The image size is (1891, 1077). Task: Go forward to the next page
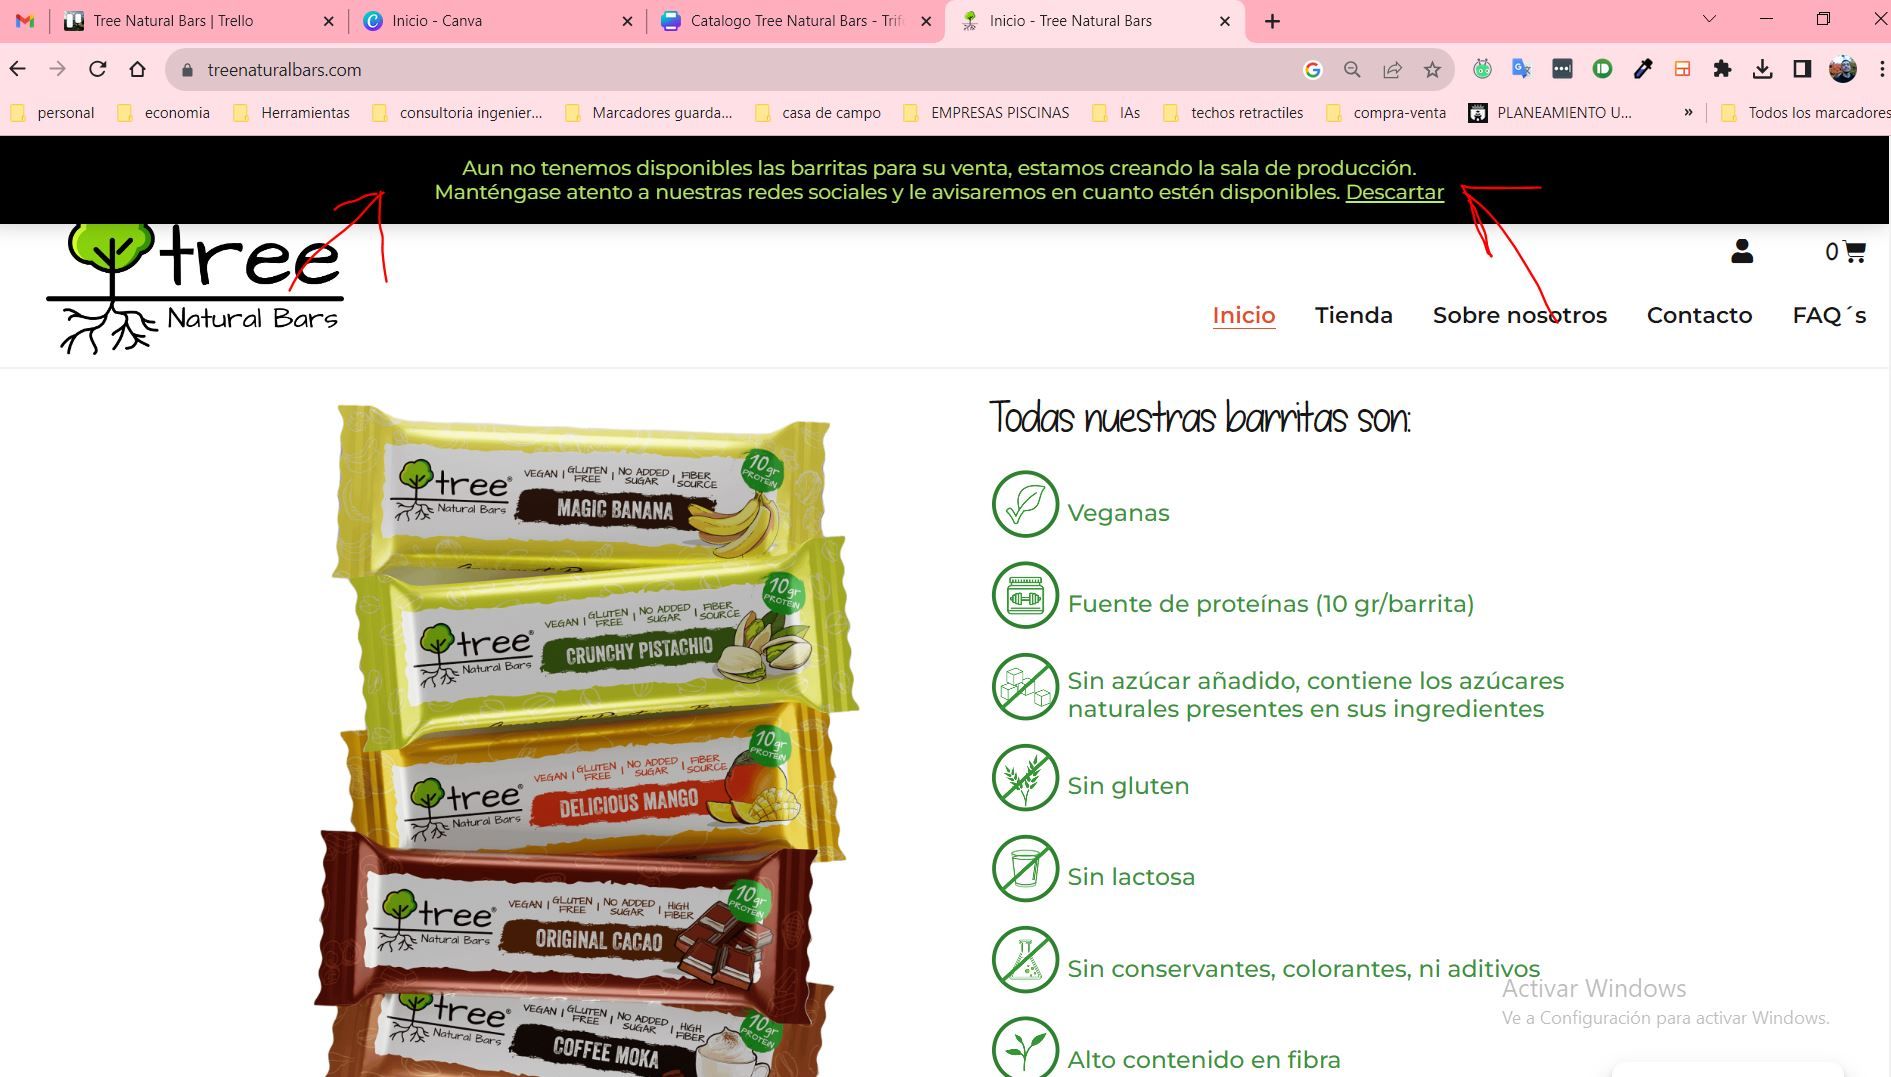(x=58, y=69)
